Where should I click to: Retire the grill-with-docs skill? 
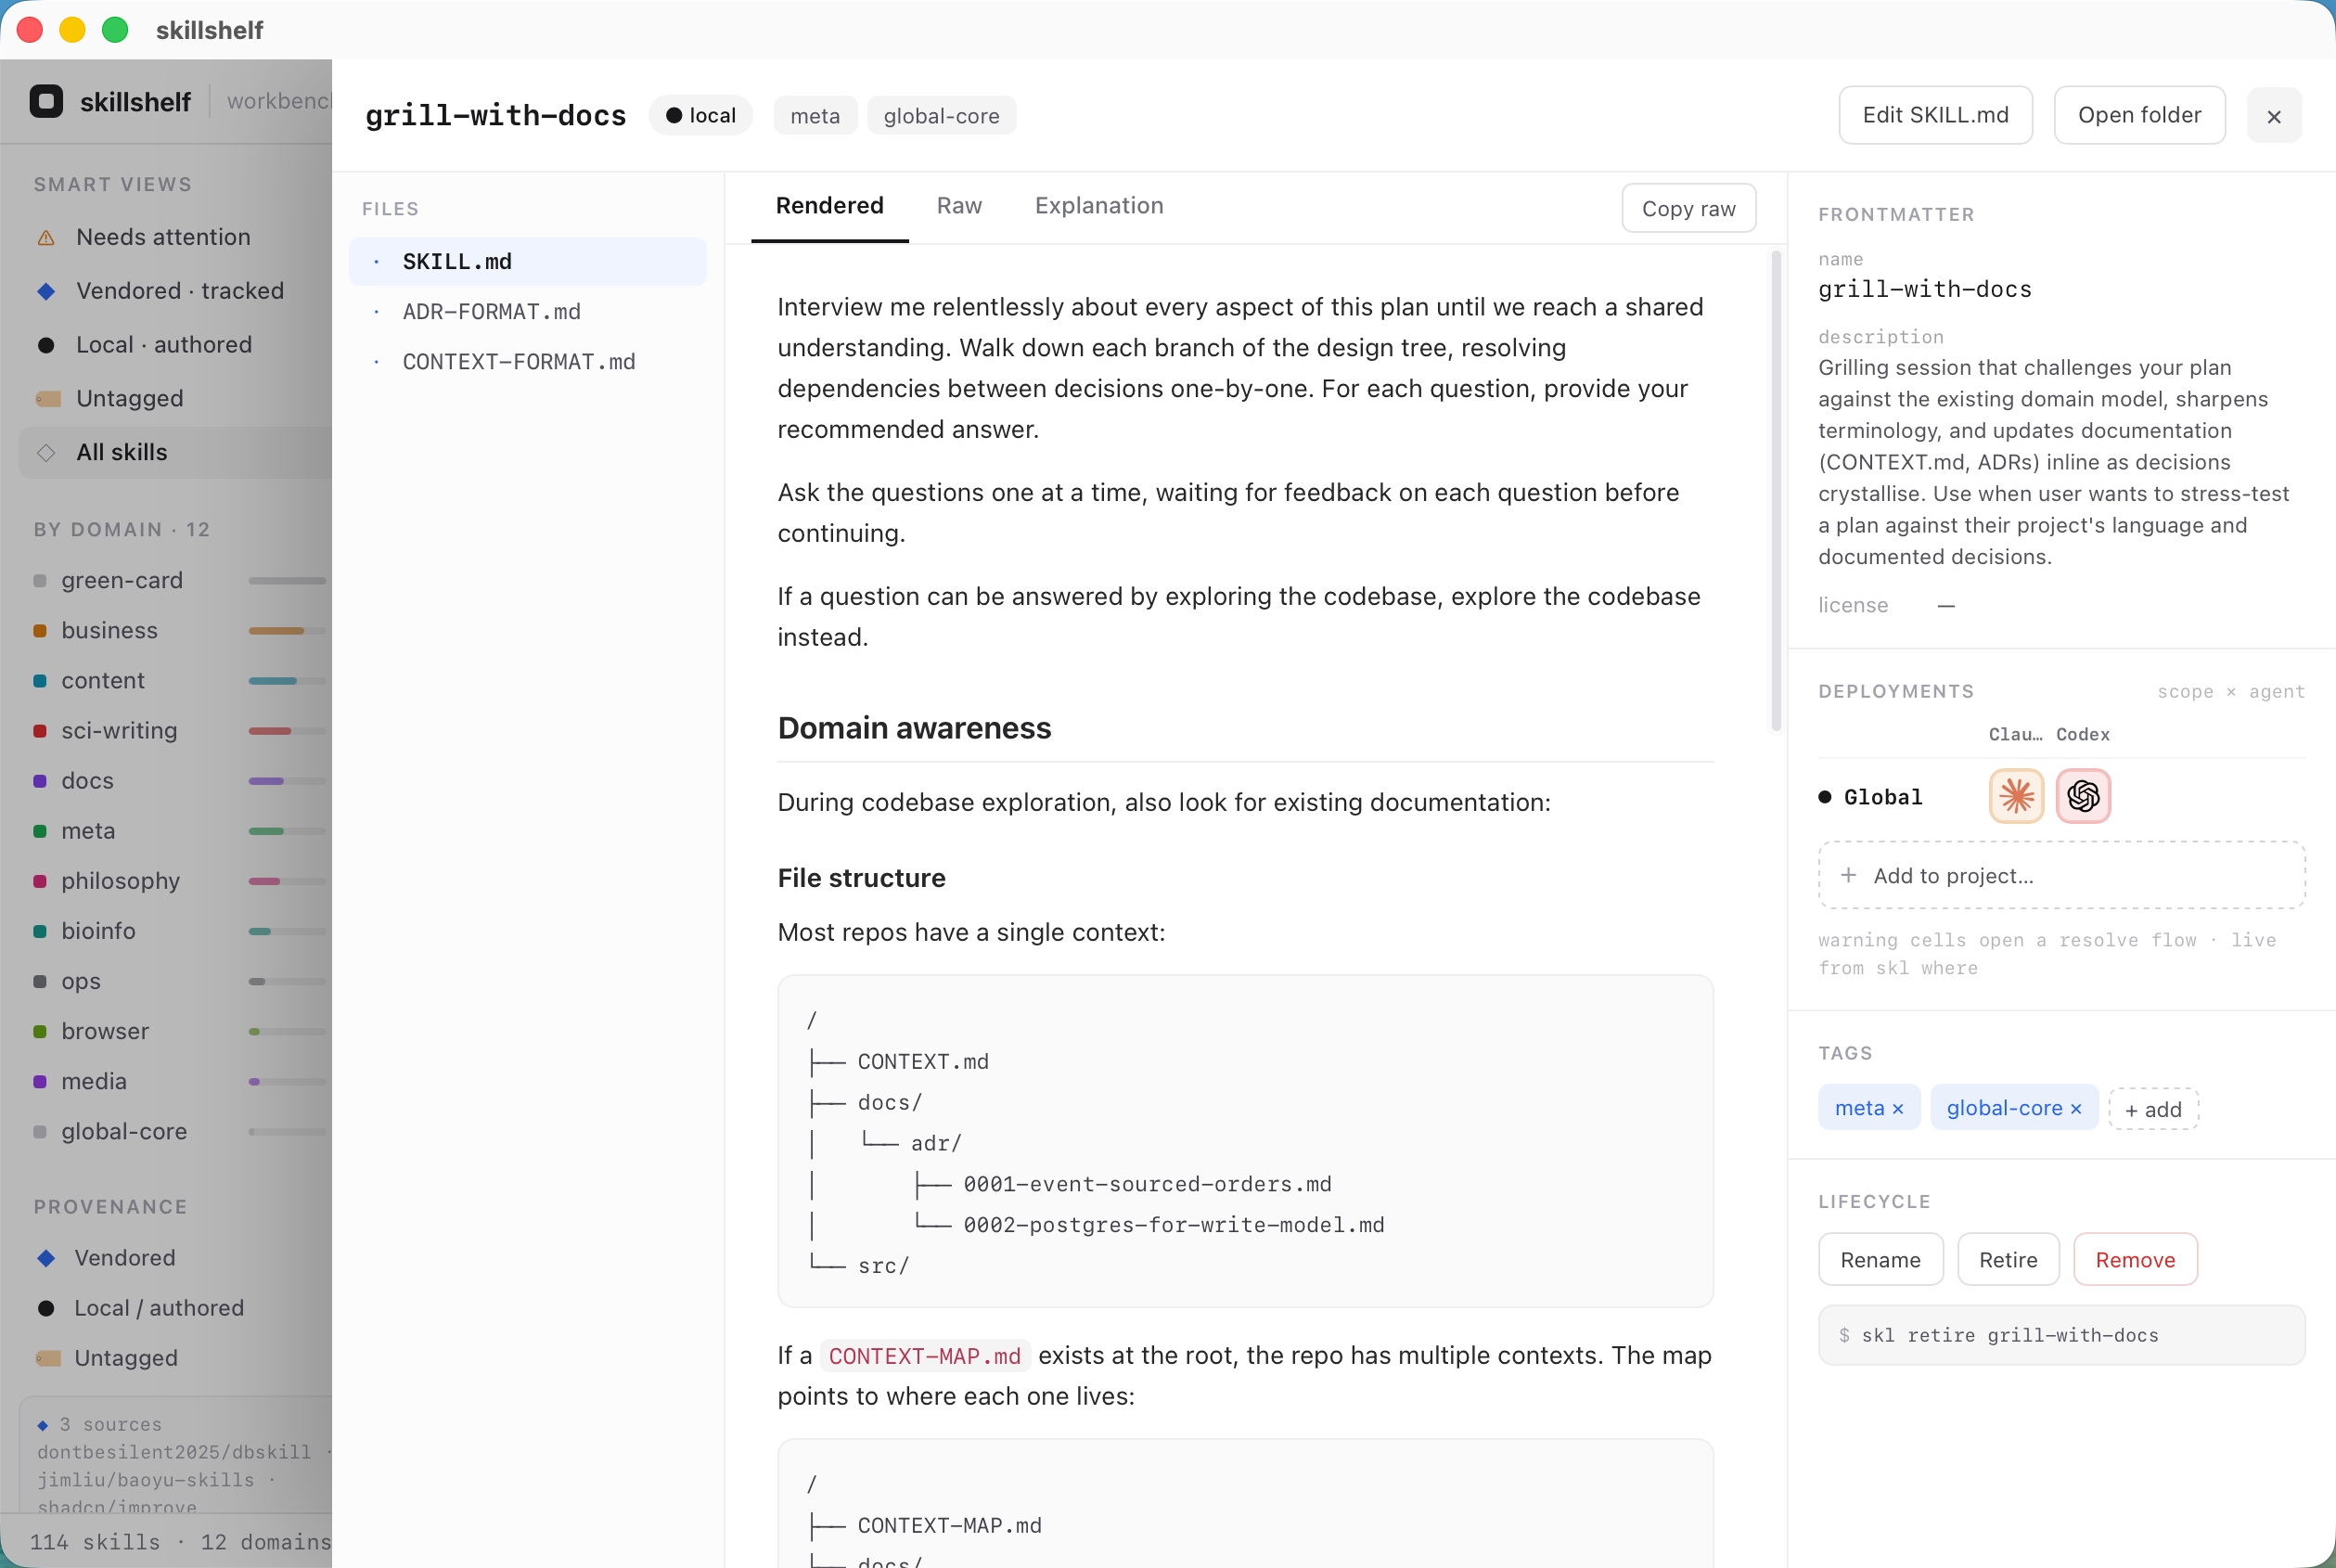click(x=2007, y=1260)
